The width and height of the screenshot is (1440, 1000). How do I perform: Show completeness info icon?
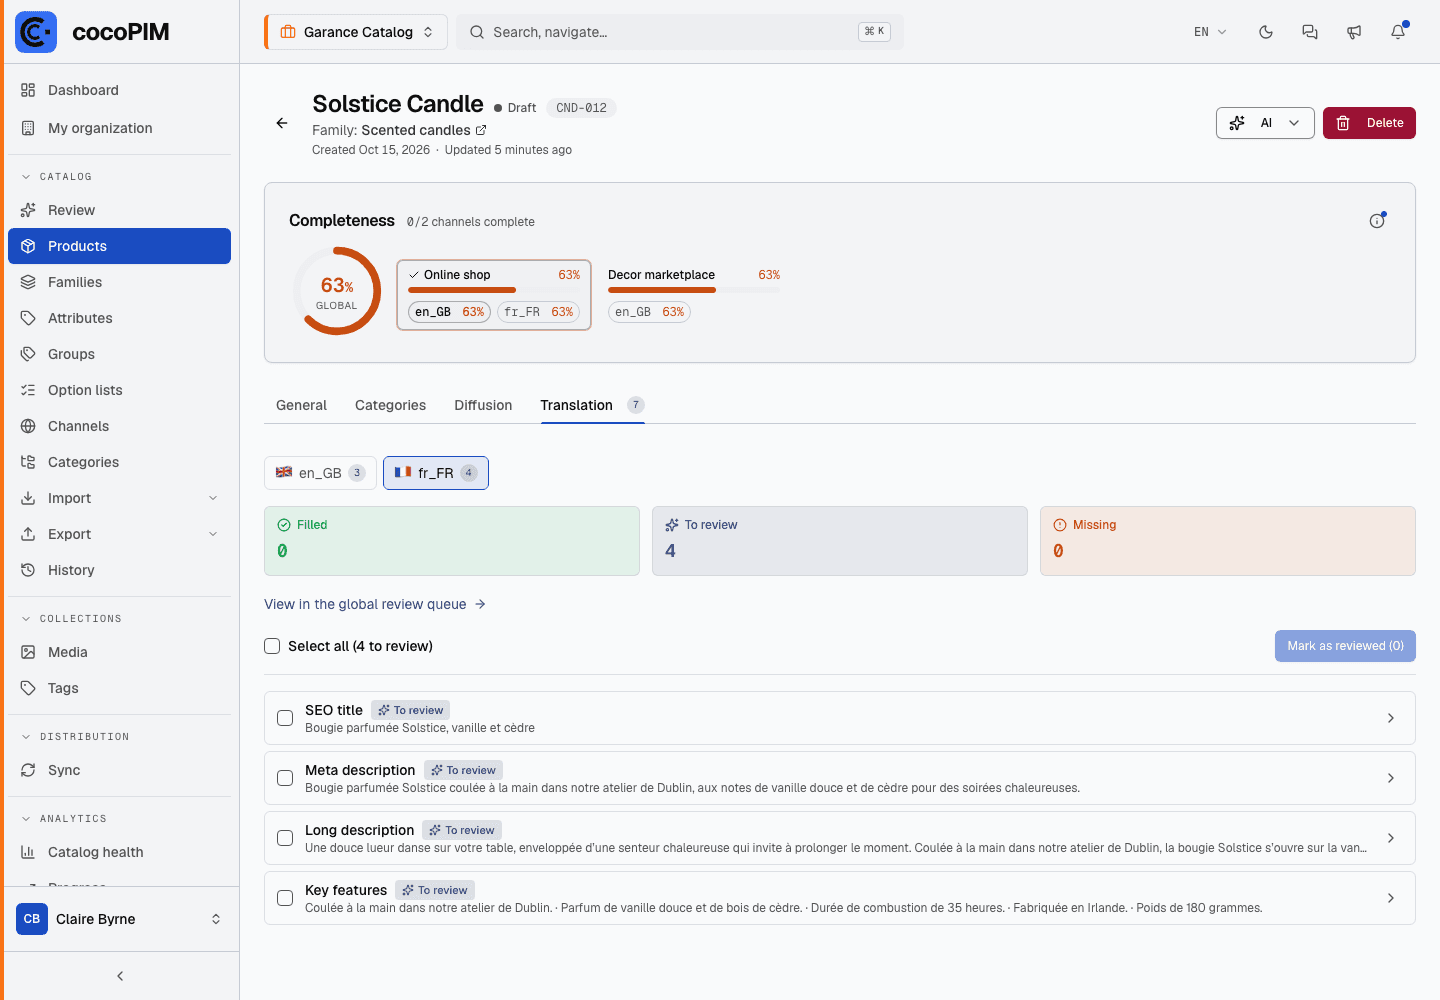(x=1377, y=221)
